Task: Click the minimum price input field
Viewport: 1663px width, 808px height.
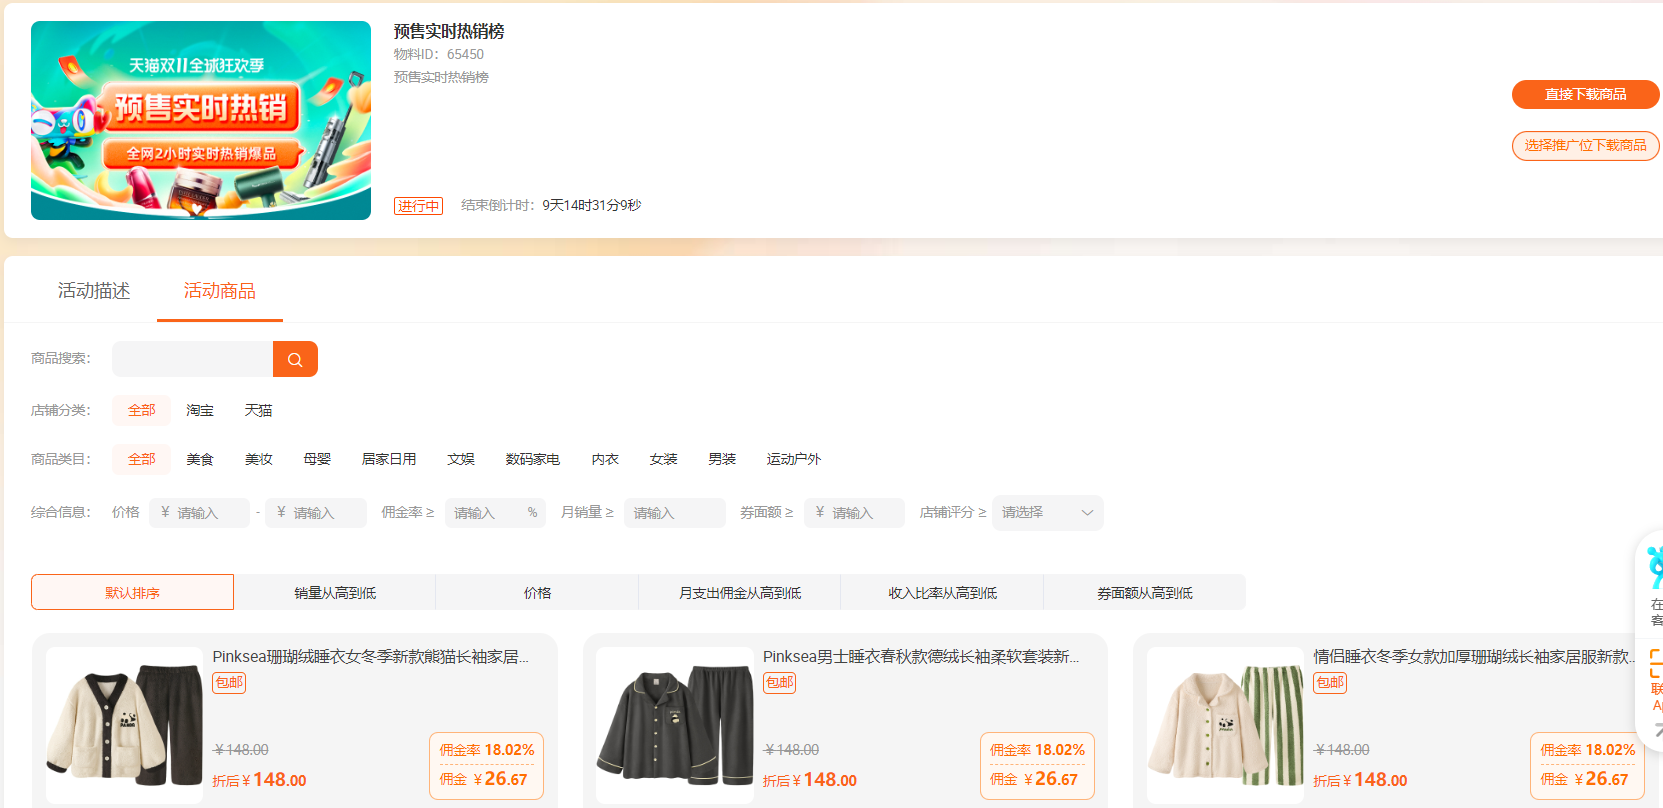Action: (x=199, y=513)
